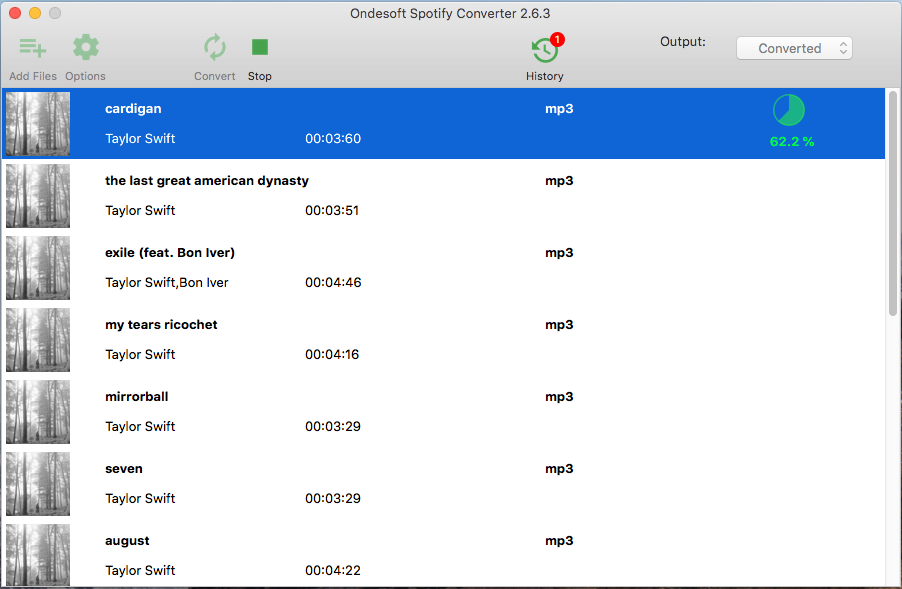This screenshot has width=902, height=589.
Task: Click the artist 'Taylor Swift,Bon Iver'
Action: [167, 282]
